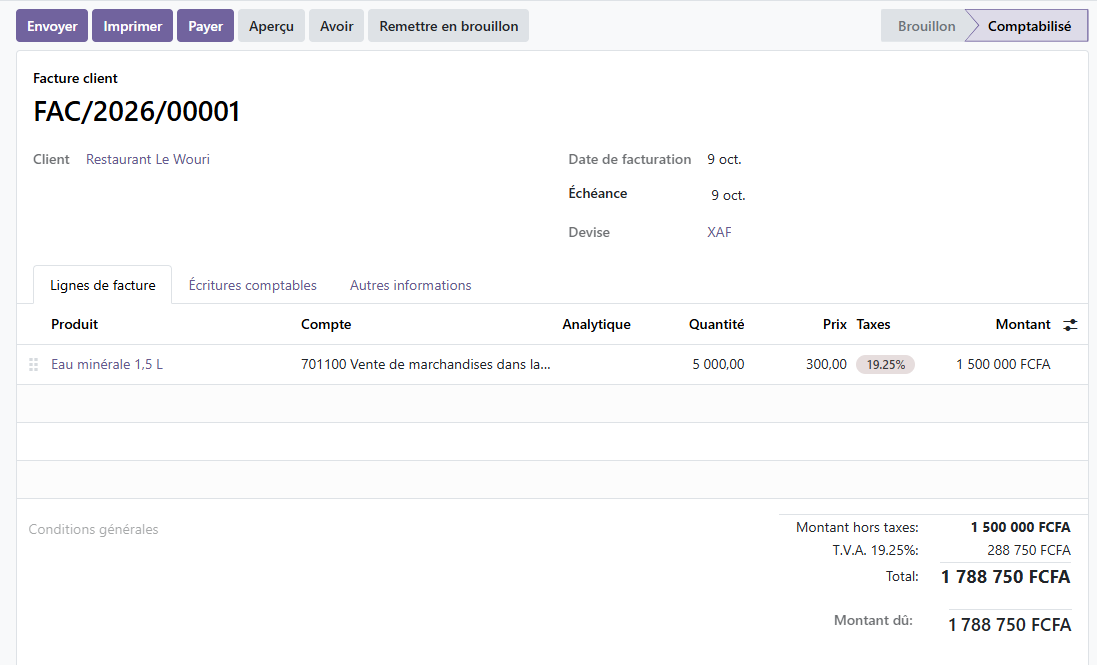Click the 701100 Vente de marchandises account cell
The image size is (1097, 665).
coord(425,364)
